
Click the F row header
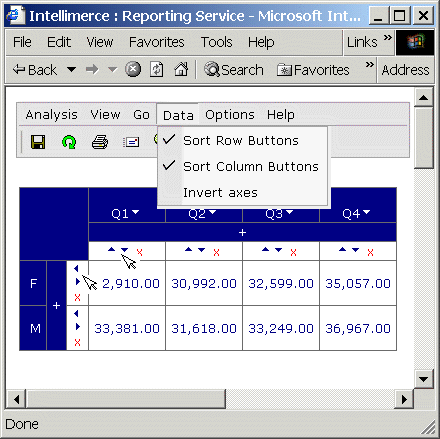(x=33, y=283)
